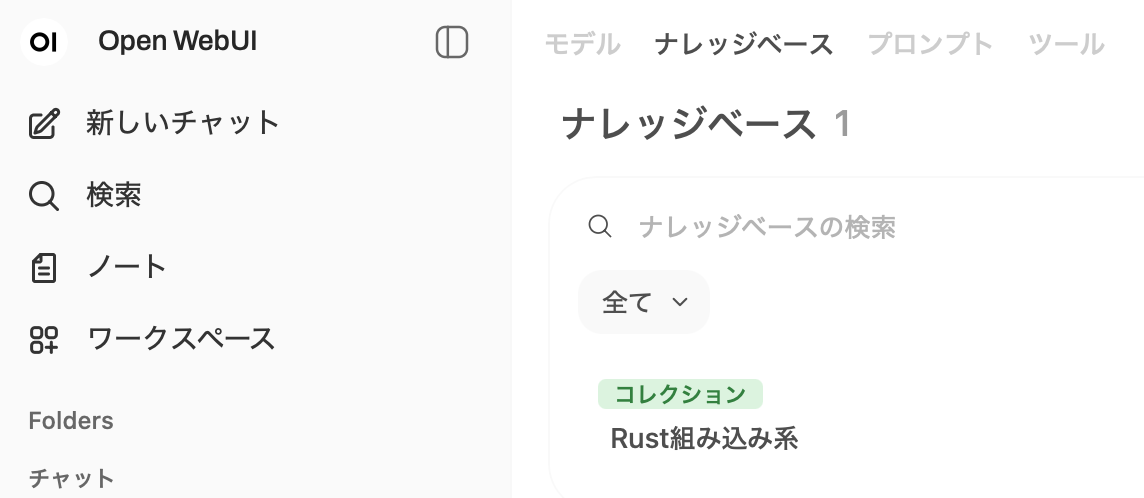Click the Open WebUI logo icon
1144x498 pixels.
43,42
